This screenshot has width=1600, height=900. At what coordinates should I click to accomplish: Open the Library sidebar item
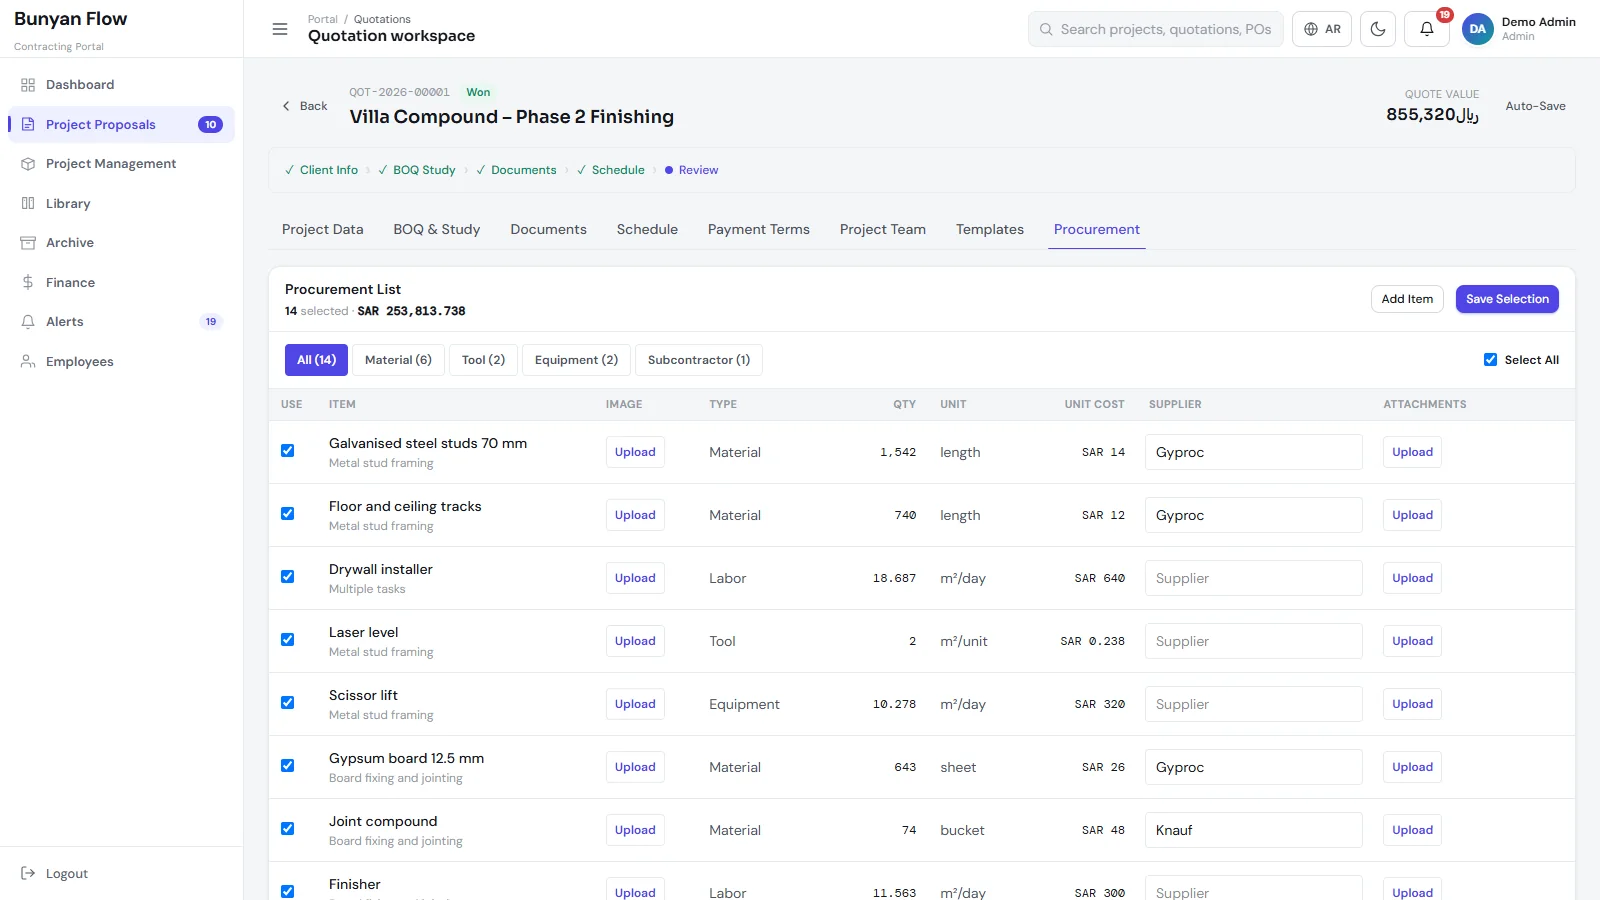pyautogui.click(x=121, y=204)
